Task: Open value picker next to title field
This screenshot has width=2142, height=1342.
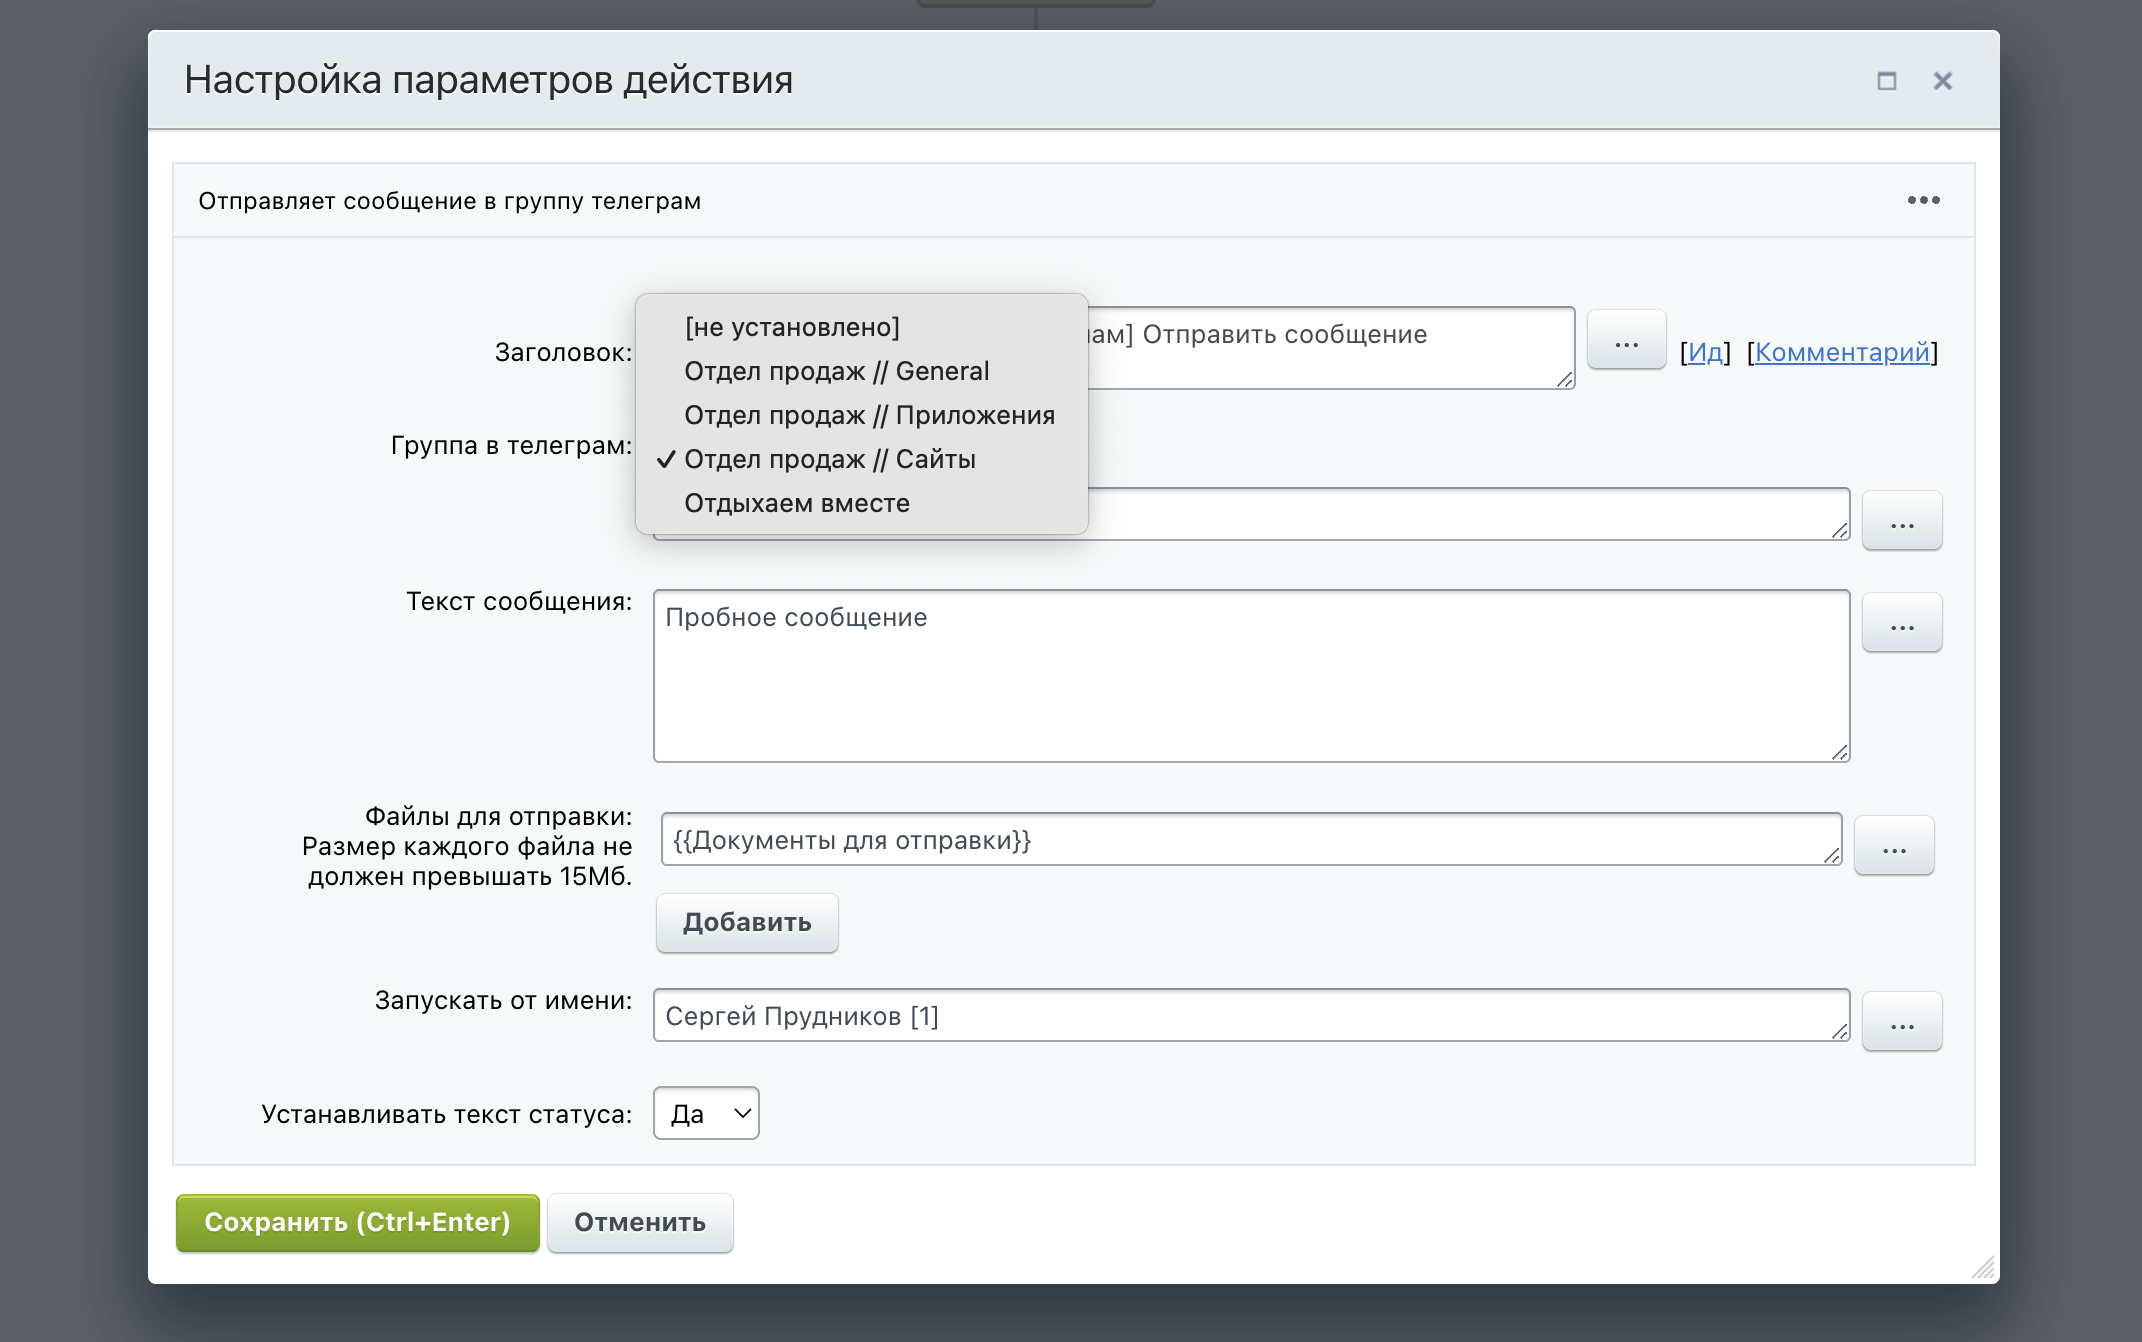Action: pos(1626,342)
